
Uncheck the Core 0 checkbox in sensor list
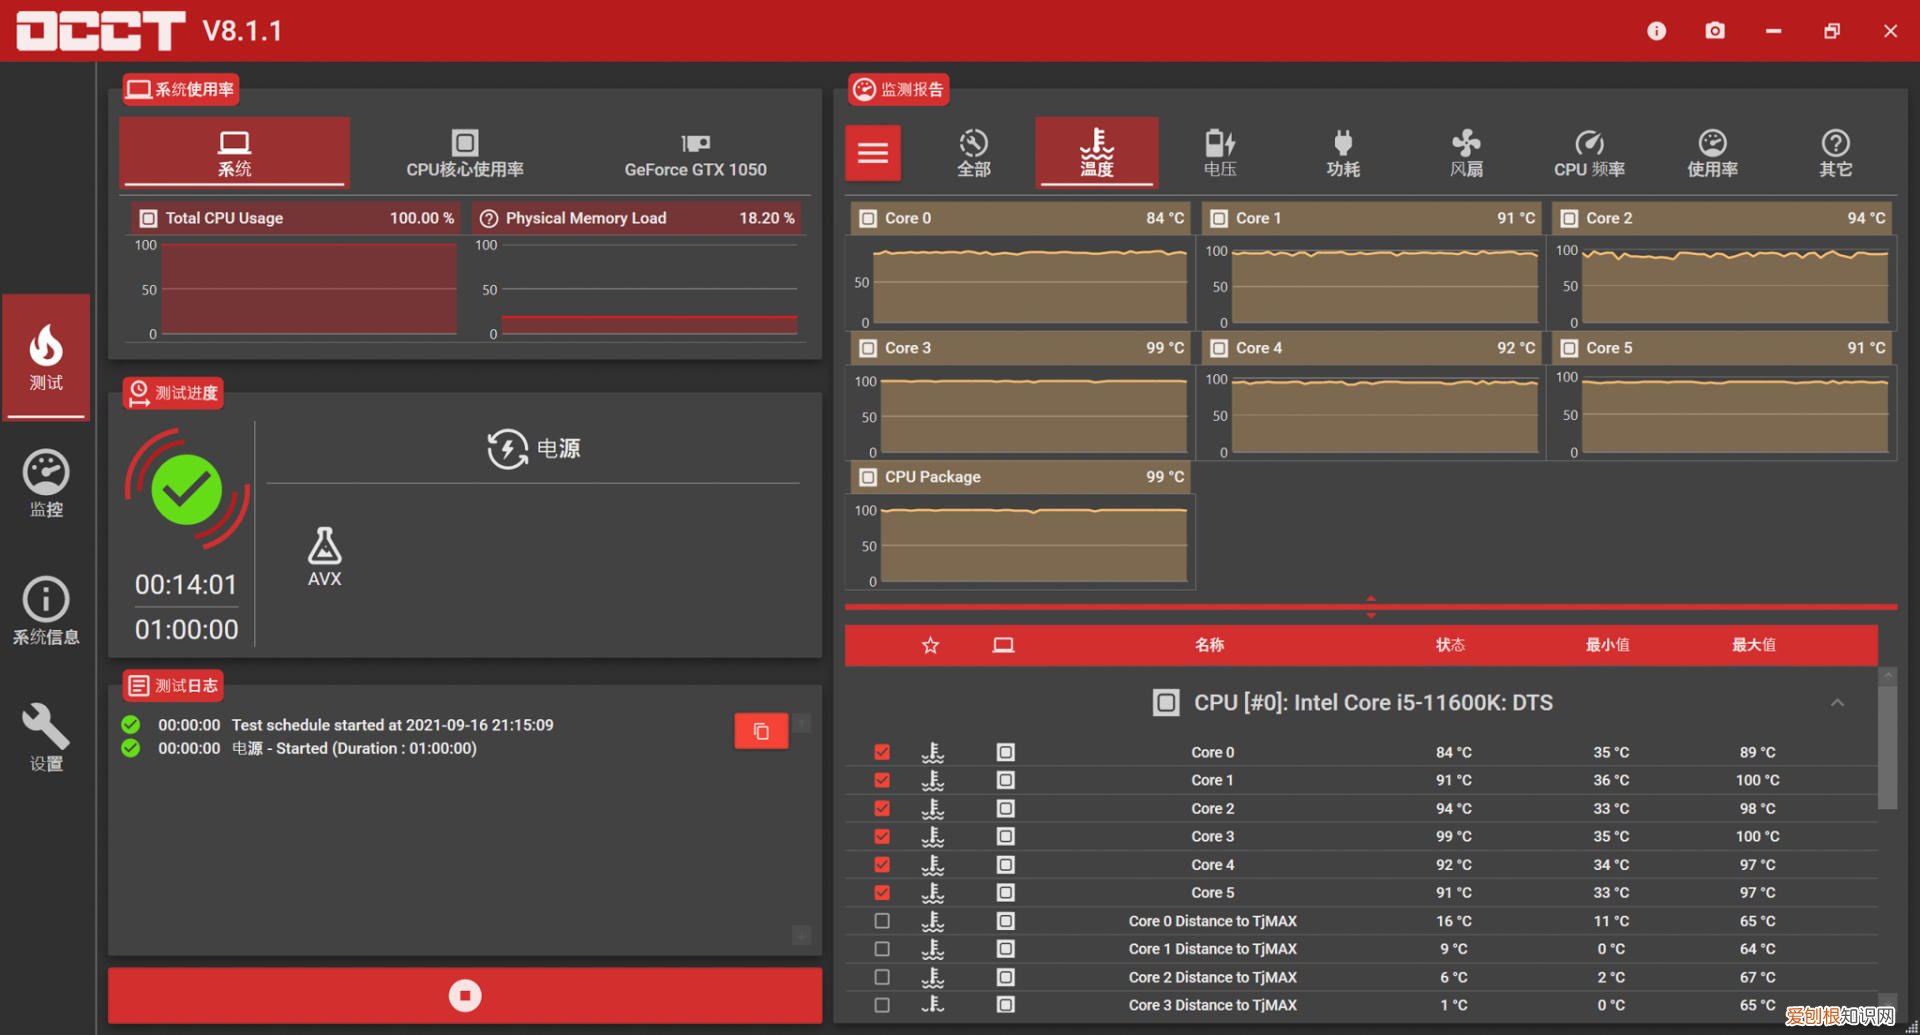click(882, 752)
